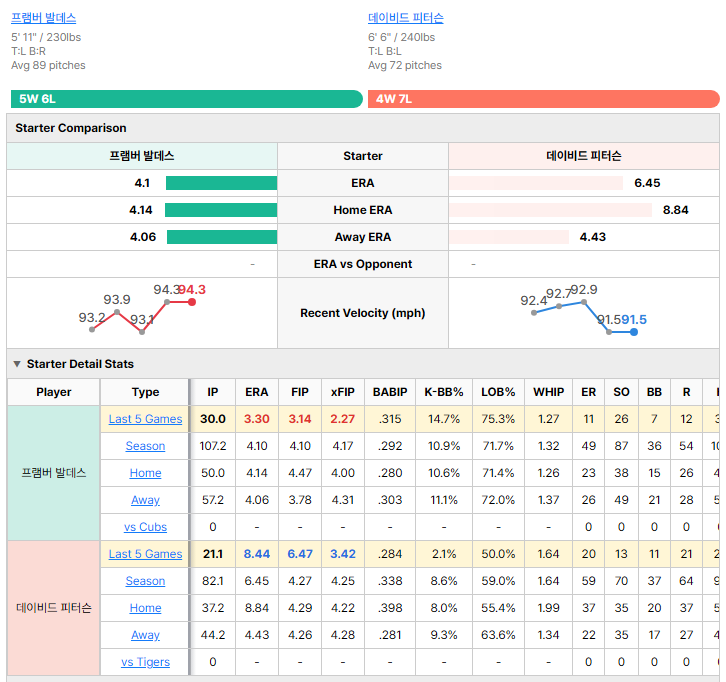Open the 데이비드 피터슨 player link
Screen dimensions: 726x682
coord(406,18)
